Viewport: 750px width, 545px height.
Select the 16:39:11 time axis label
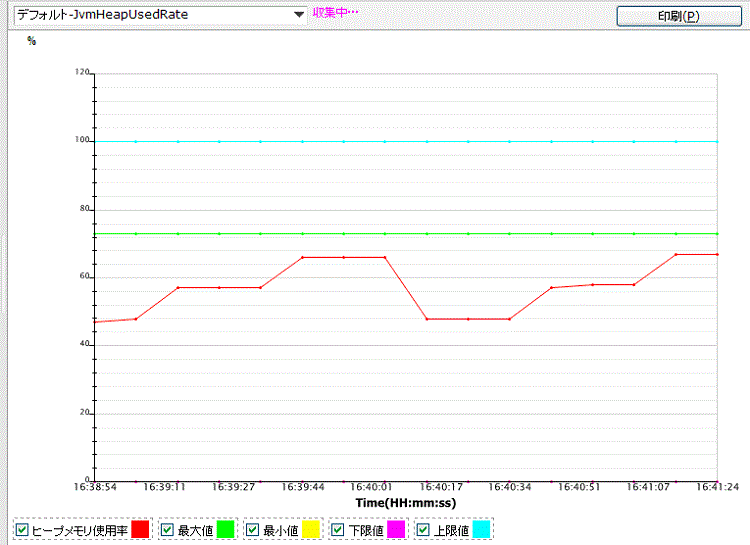[x=165, y=488]
